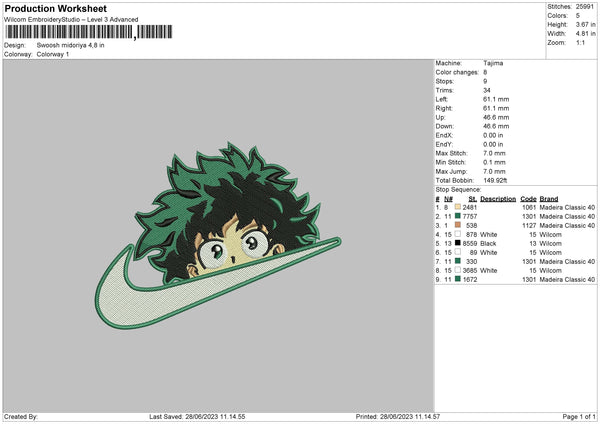
Task: Click the Min Stitch value "0.1 mm"
Action: click(494, 162)
